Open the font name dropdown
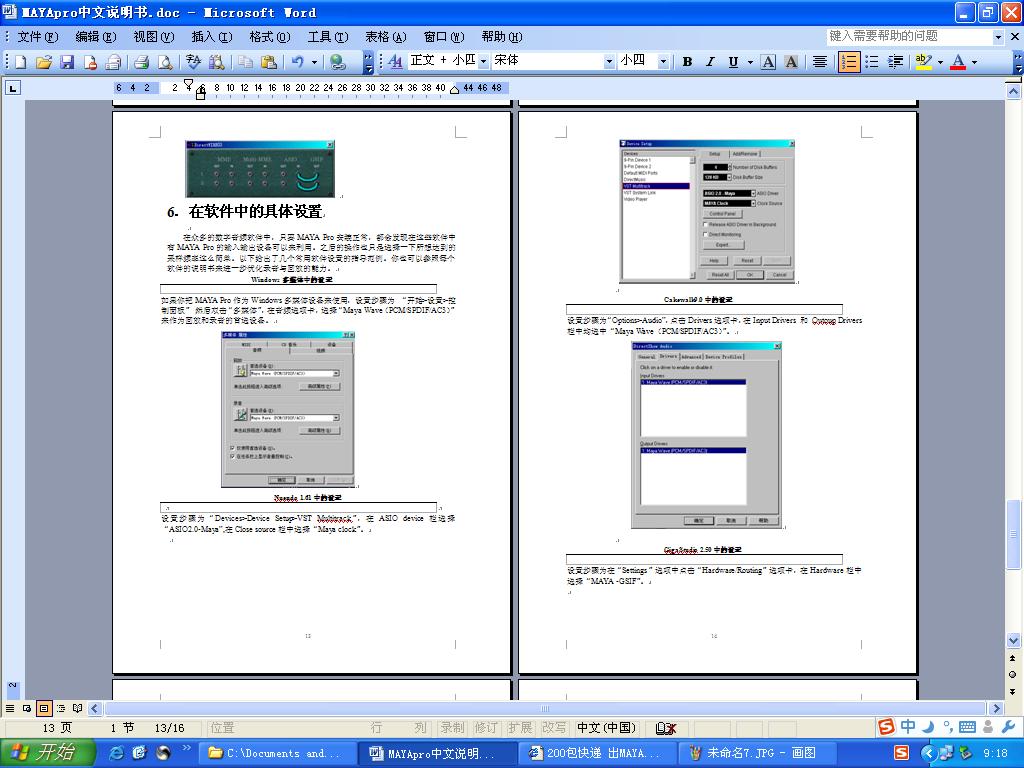Screen dimensions: 1024x768 (x=609, y=61)
